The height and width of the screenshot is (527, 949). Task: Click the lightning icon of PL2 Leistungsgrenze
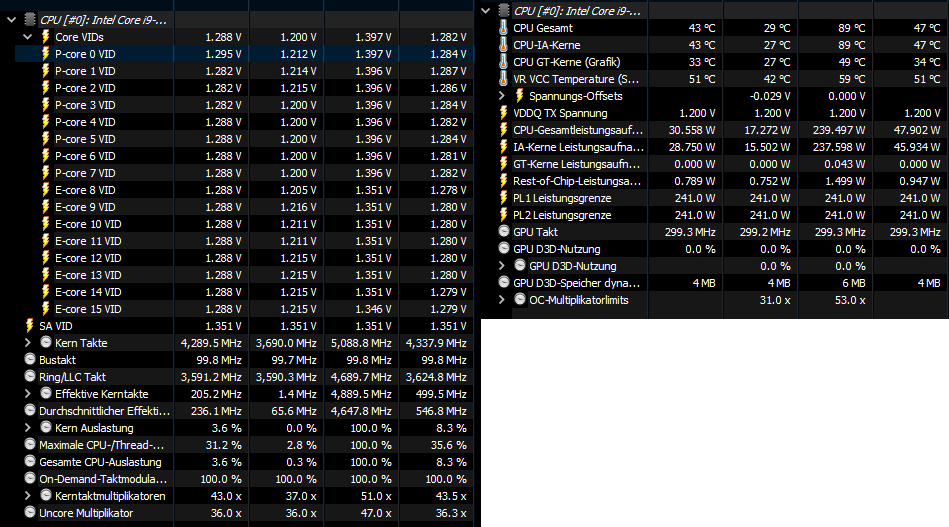(x=503, y=215)
